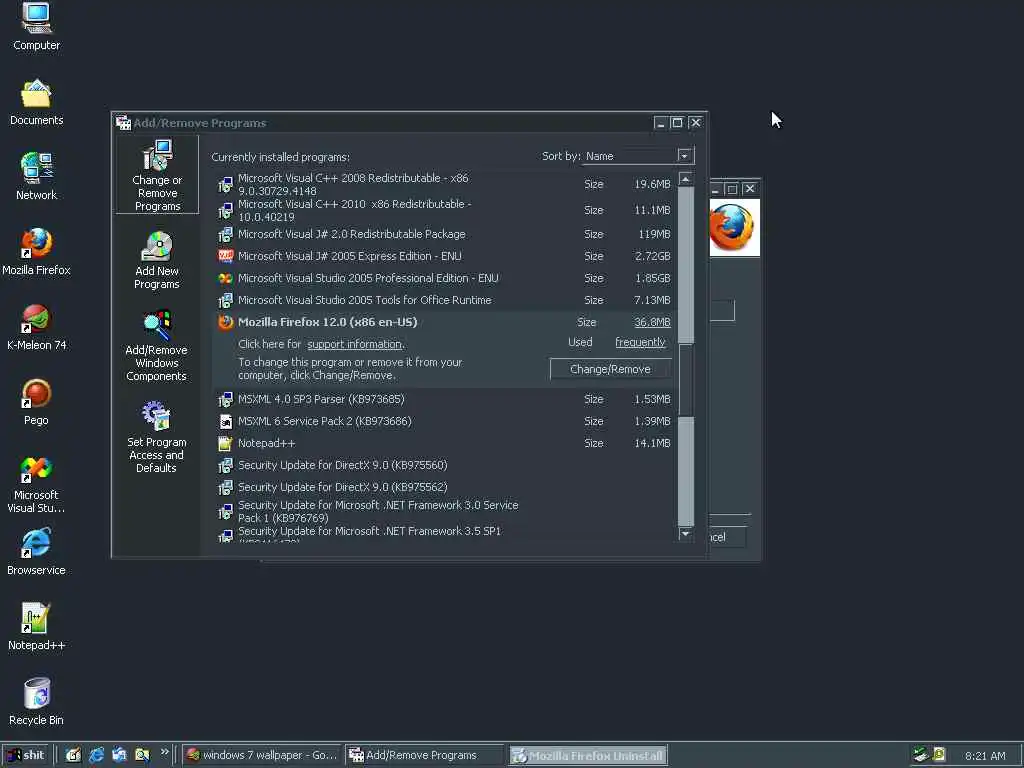Open the Sort by Name dropdown
1024x768 pixels.
[x=684, y=156]
